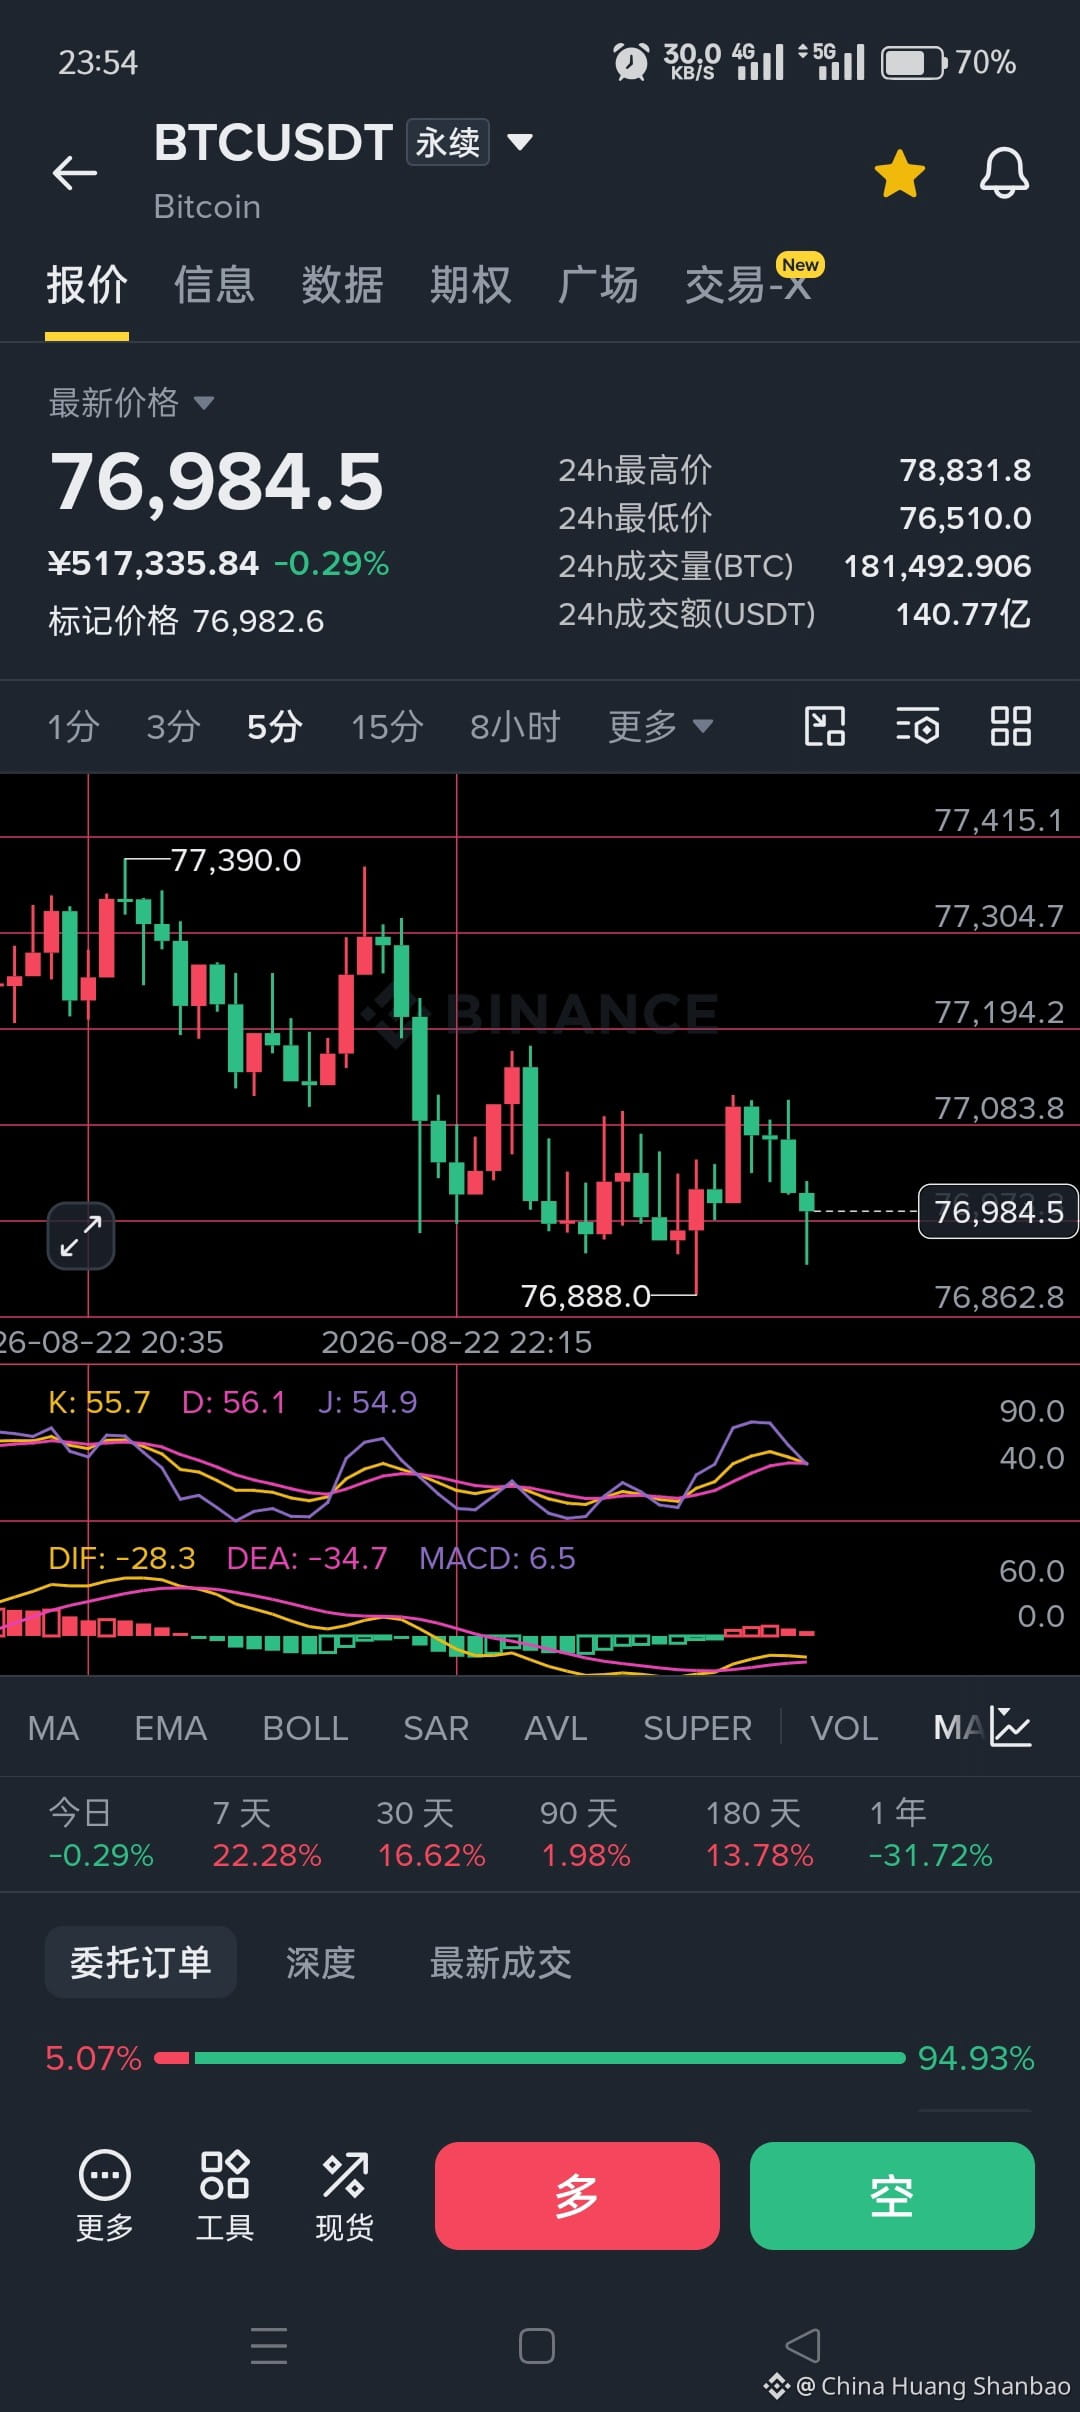
Task: Tap the 24h最高价 value 78,831.8
Action: (x=965, y=470)
